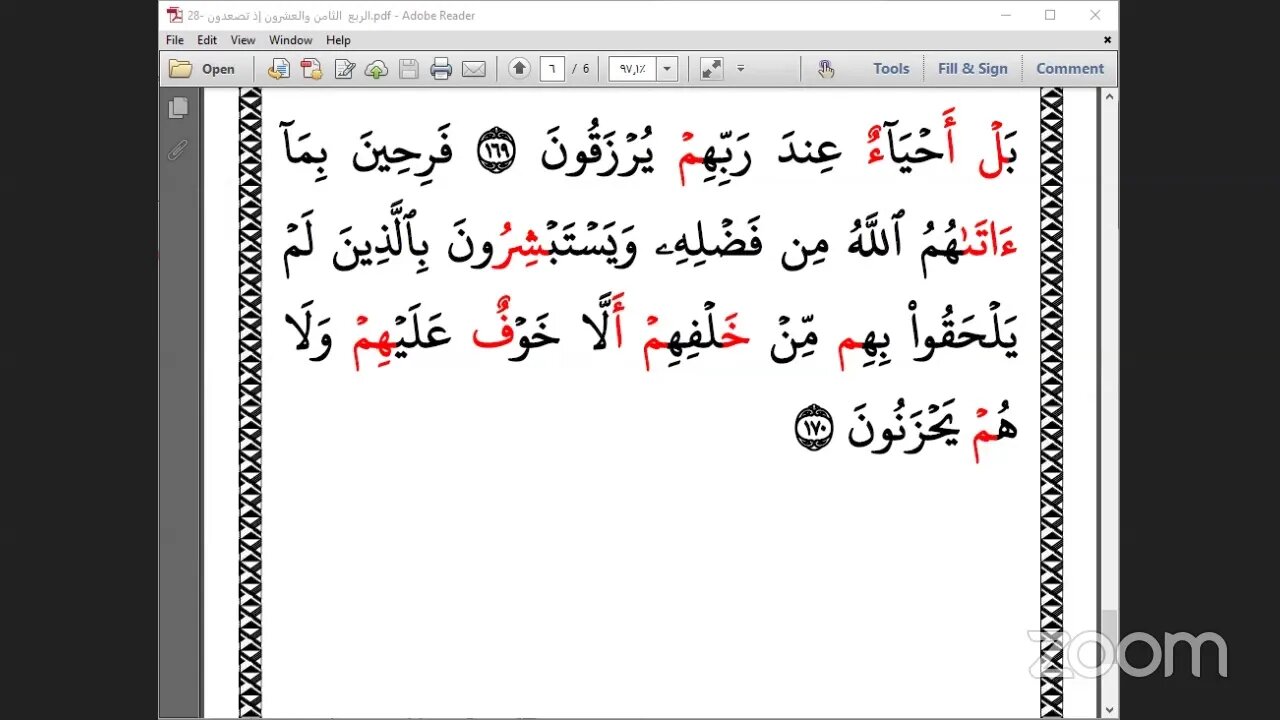Open the Window menu
The image size is (1280, 720).
(x=291, y=40)
